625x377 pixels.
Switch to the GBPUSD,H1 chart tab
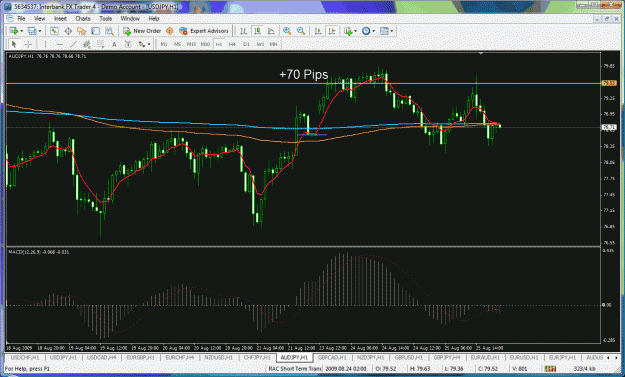click(409, 357)
